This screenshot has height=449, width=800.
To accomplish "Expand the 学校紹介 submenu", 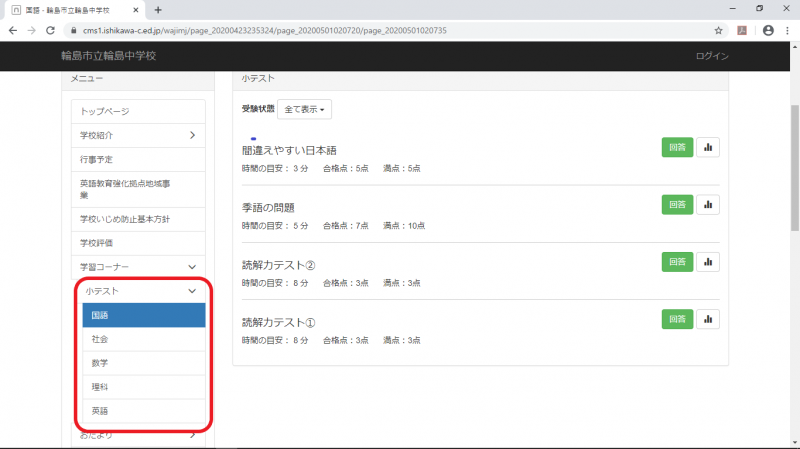I will point(191,135).
